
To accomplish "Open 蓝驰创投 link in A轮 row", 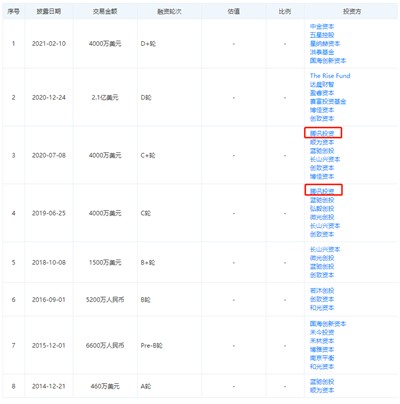I will 322,382.
